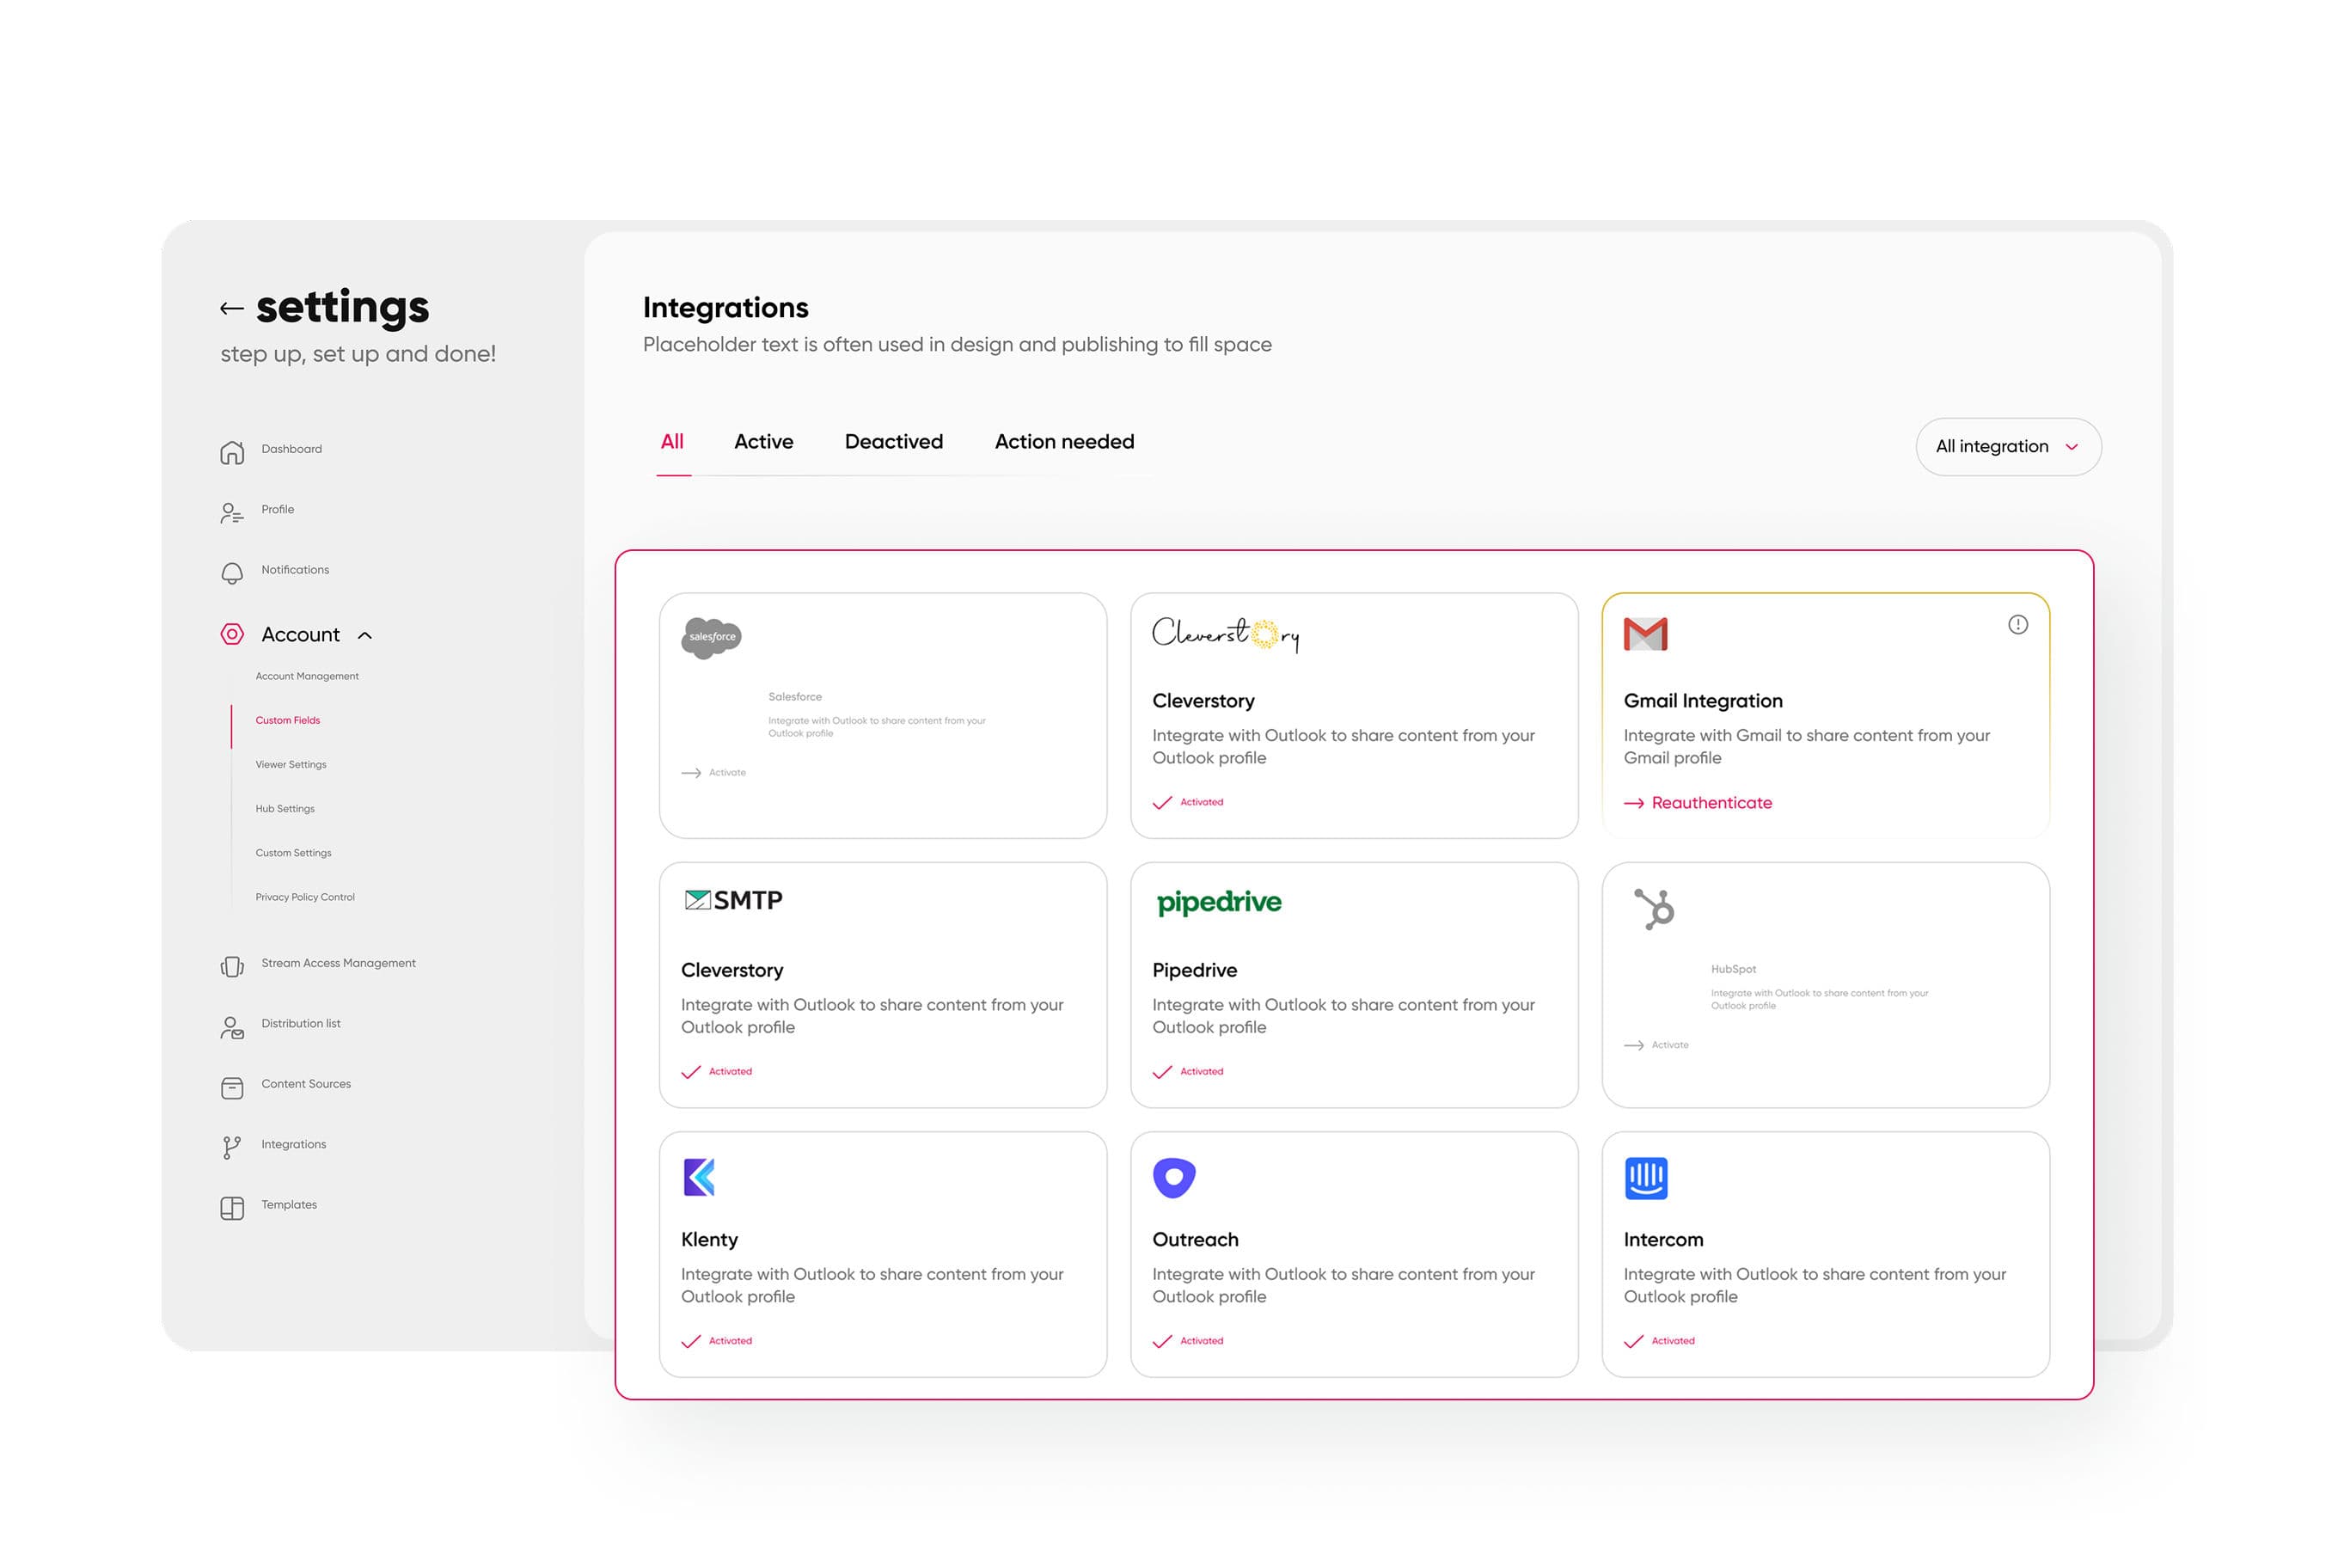Click the Stream Access Management icon

232,967
